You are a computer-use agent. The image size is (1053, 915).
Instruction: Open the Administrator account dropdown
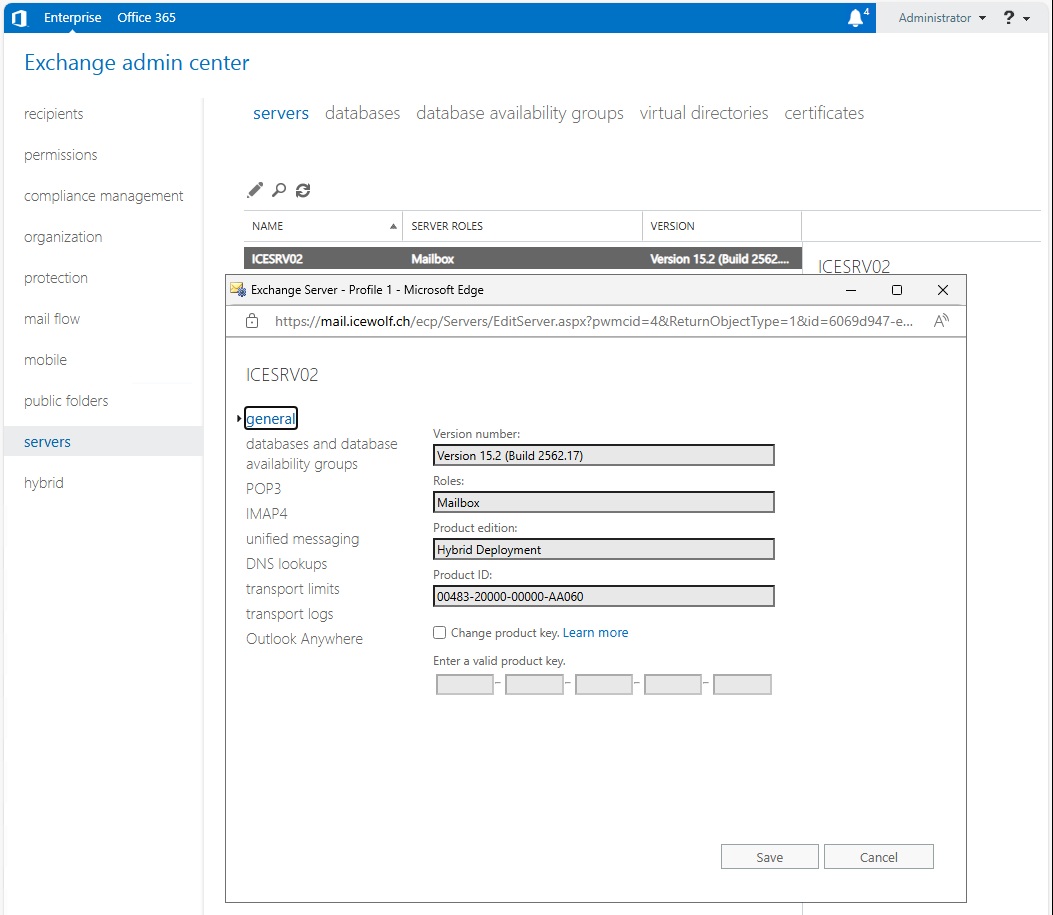942,18
